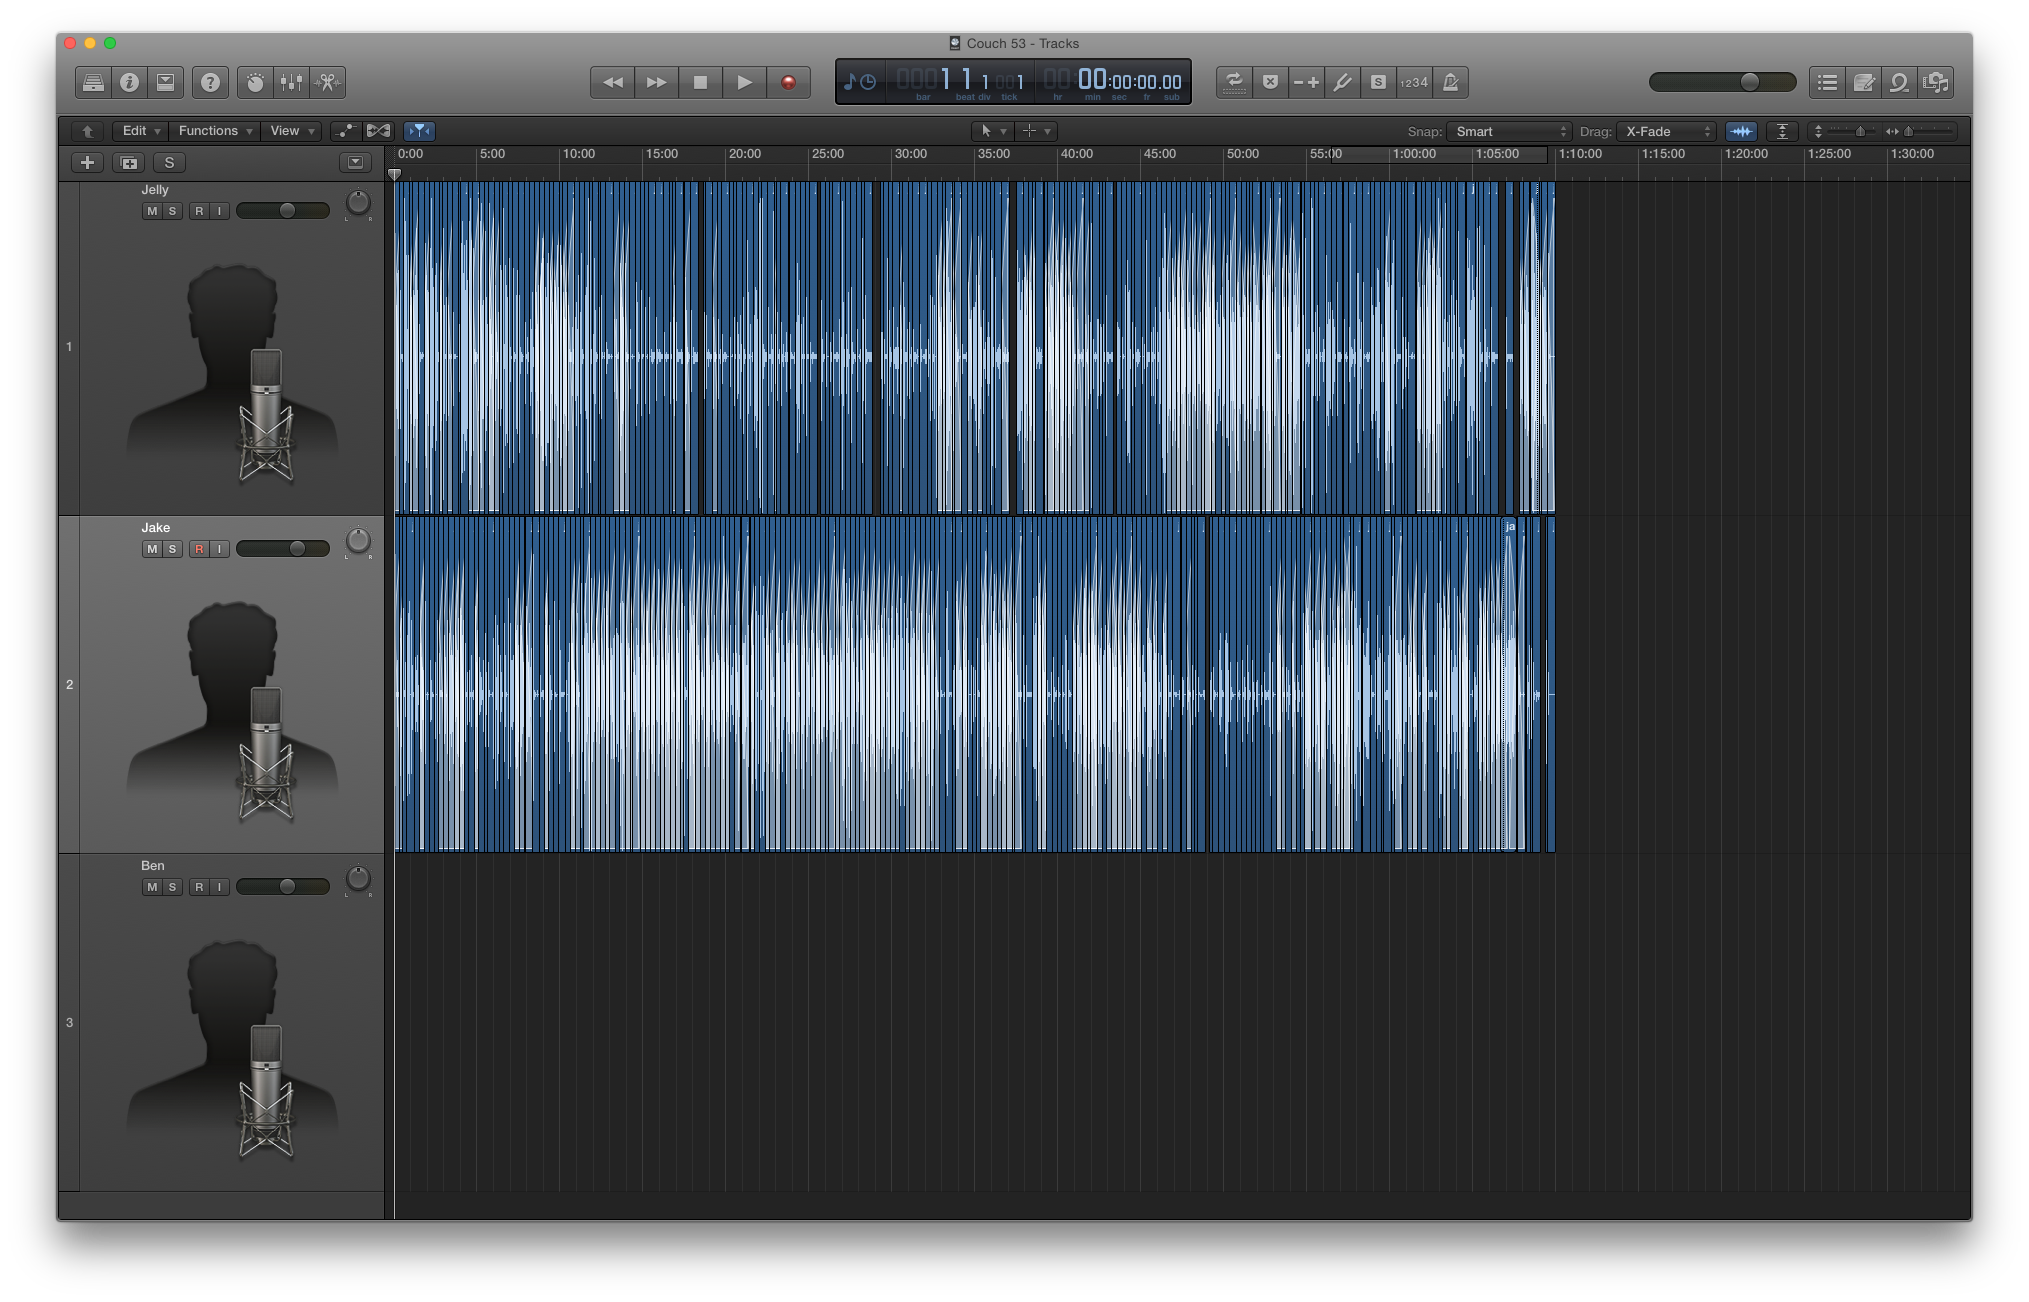Show the Toolbar via toolbar icon

pos(166,82)
